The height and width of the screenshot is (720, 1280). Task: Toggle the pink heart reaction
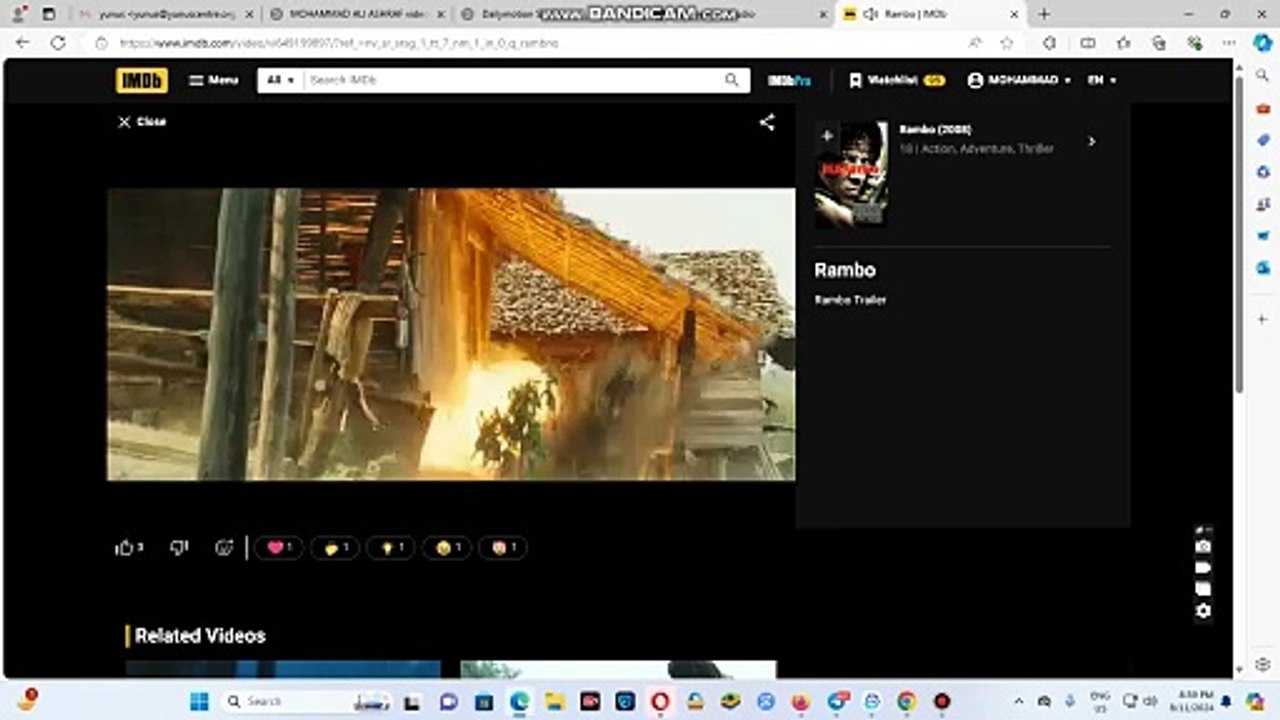(x=278, y=547)
